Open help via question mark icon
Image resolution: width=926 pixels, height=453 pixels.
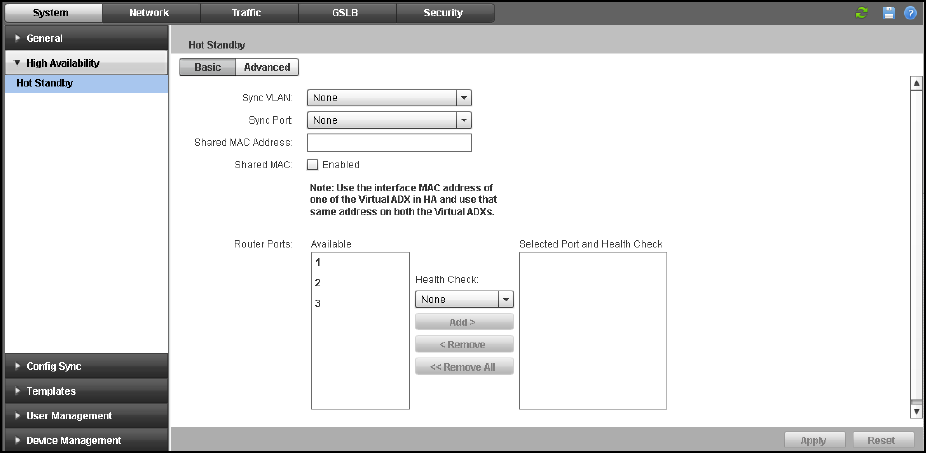(910, 13)
